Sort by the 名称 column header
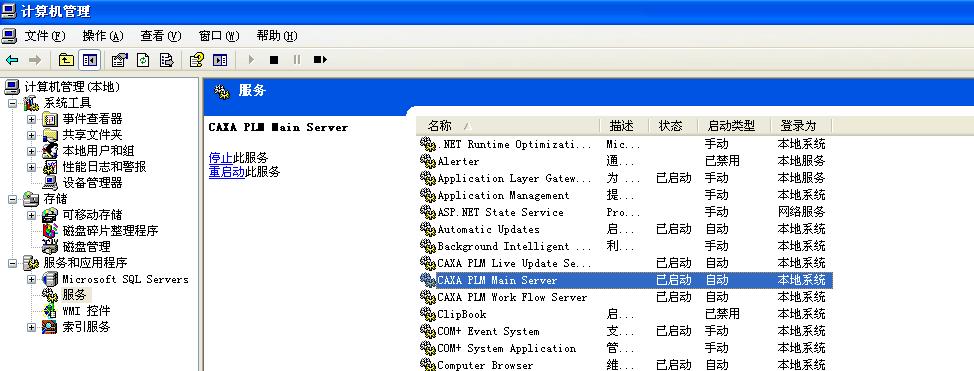The image size is (974, 371). click(508, 126)
